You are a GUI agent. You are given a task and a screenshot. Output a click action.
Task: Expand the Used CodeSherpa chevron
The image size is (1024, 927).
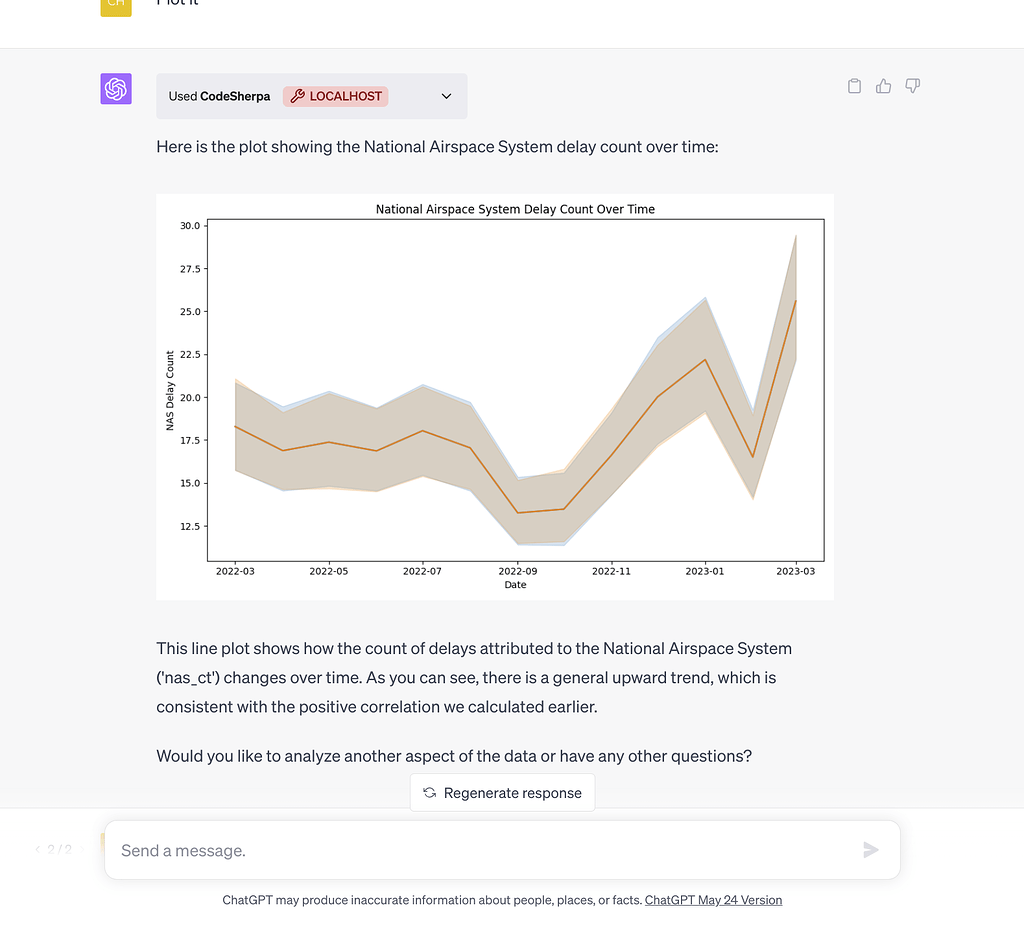(446, 96)
